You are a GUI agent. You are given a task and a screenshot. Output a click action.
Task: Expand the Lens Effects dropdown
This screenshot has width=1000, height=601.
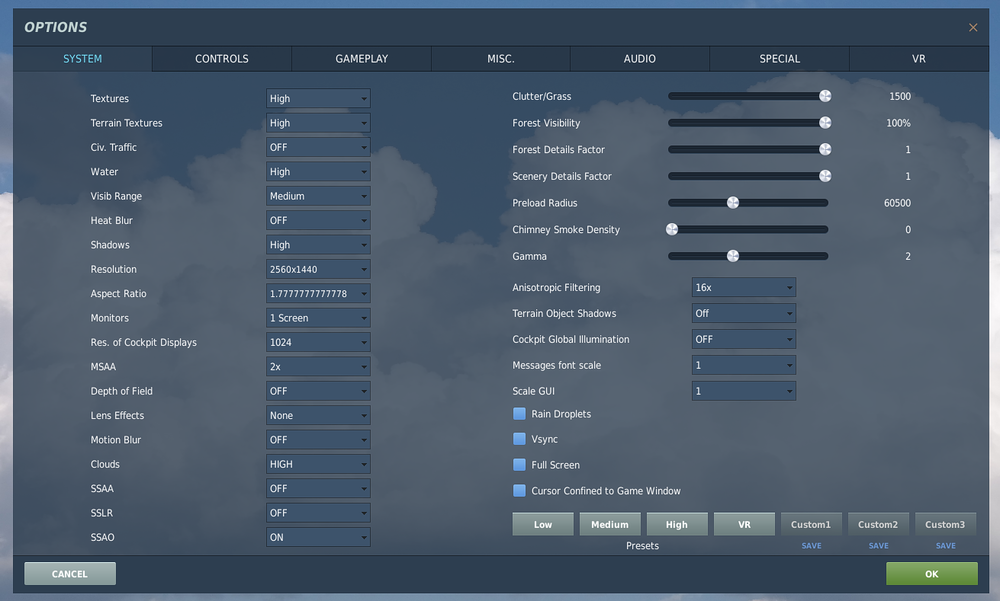(x=318, y=415)
